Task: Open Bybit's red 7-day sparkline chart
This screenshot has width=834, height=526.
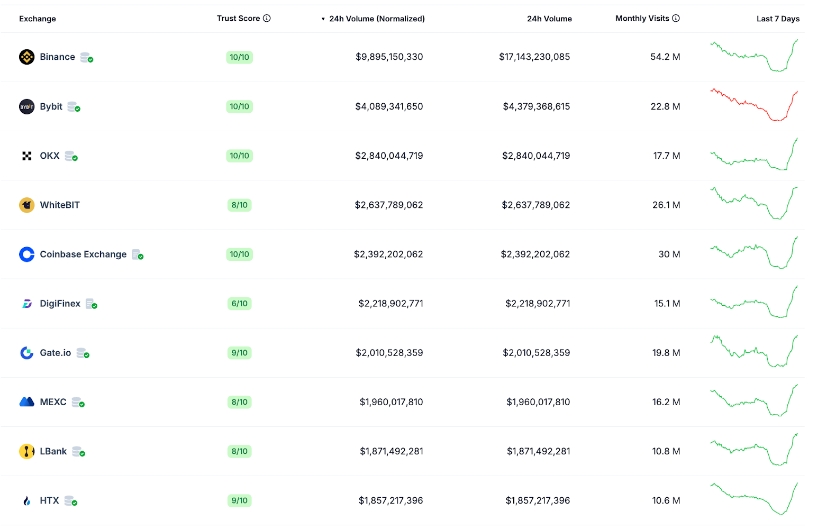Action: 754,105
